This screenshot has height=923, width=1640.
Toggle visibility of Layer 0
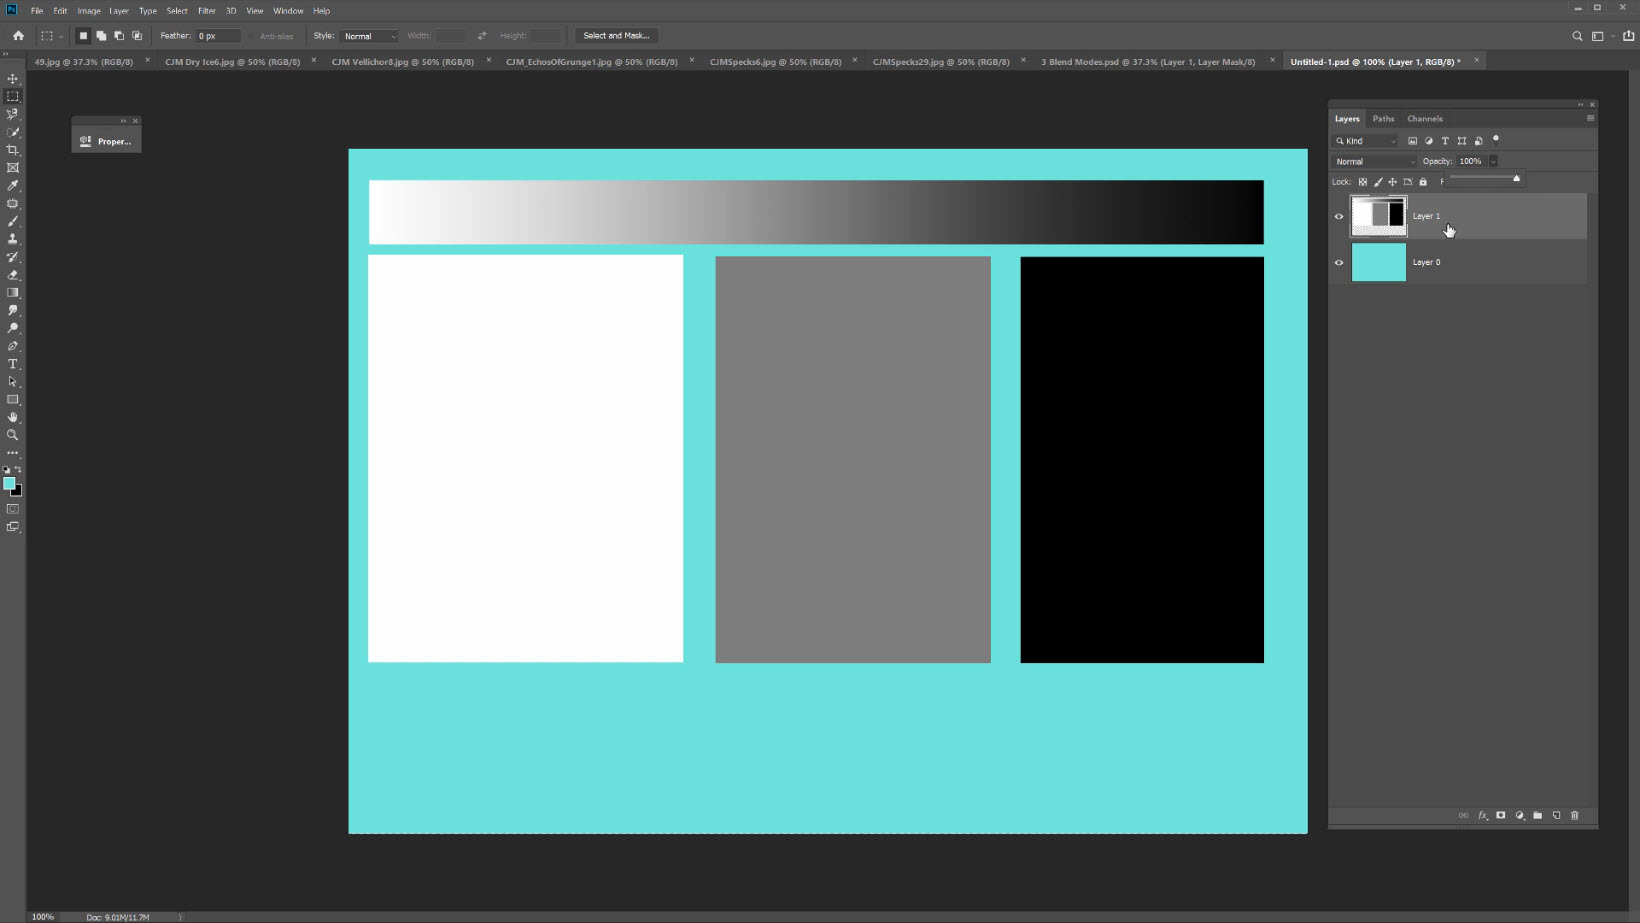1339,263
